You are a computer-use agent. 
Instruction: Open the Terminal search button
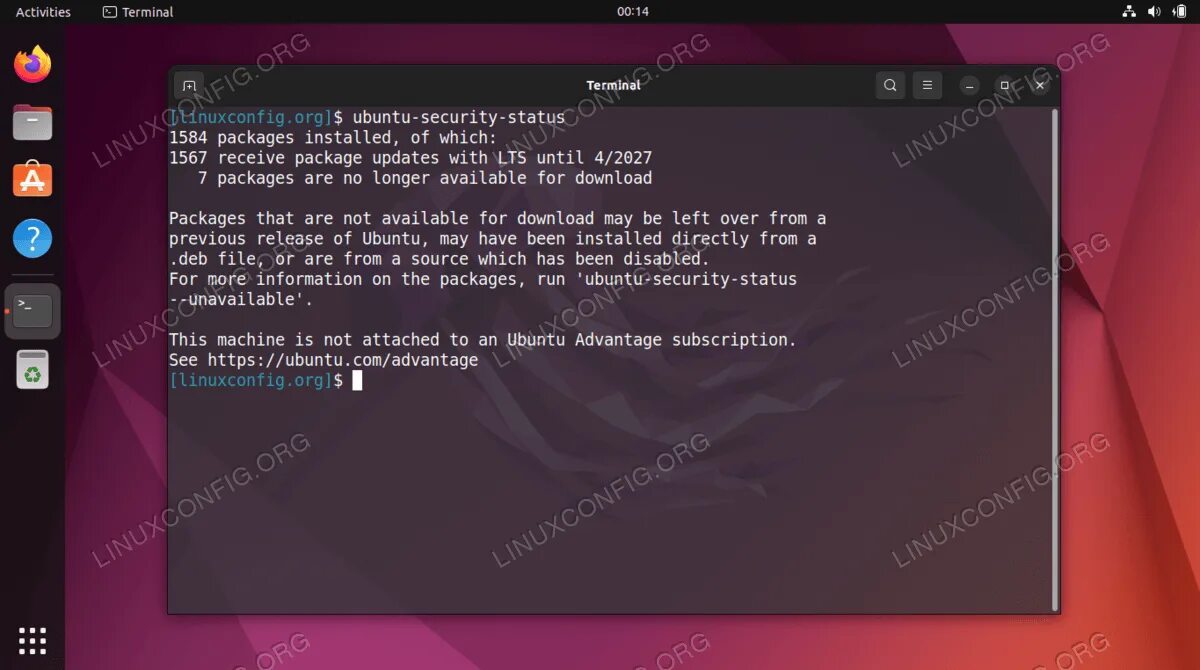pos(890,85)
